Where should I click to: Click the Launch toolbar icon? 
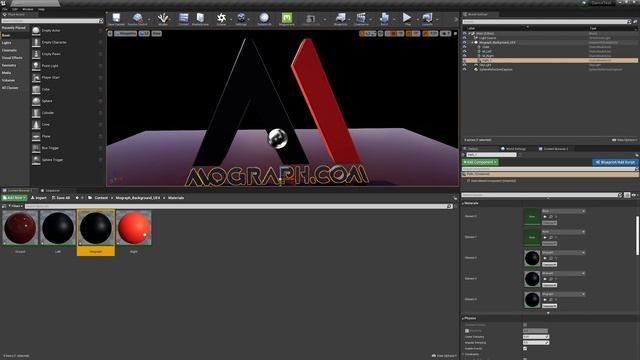click(x=427, y=19)
